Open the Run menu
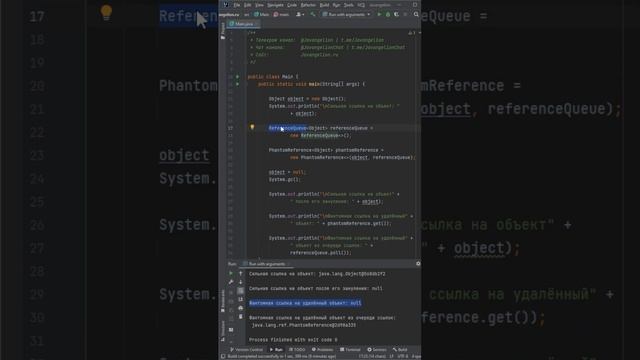640x360 pixels. [336, 5]
